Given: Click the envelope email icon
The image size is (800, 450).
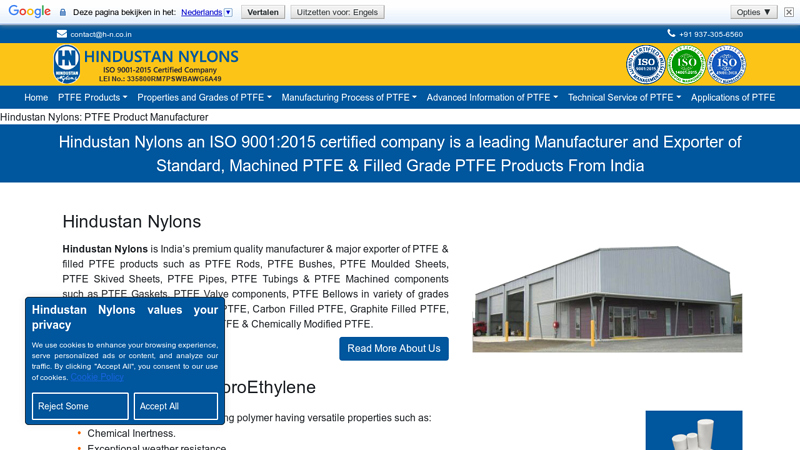Looking at the screenshot, I should 62,34.
